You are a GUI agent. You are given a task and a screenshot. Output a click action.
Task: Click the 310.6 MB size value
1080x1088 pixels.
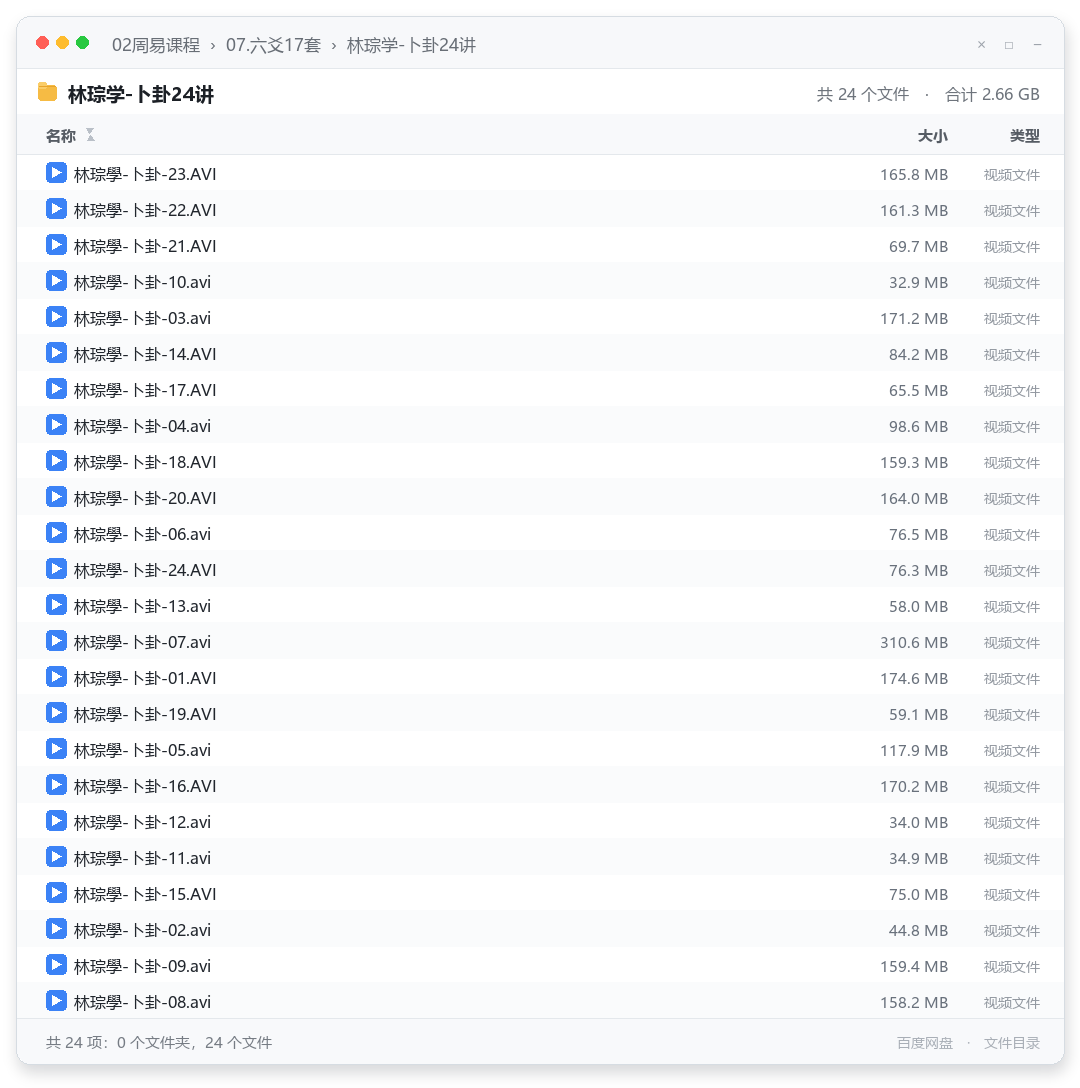click(914, 643)
